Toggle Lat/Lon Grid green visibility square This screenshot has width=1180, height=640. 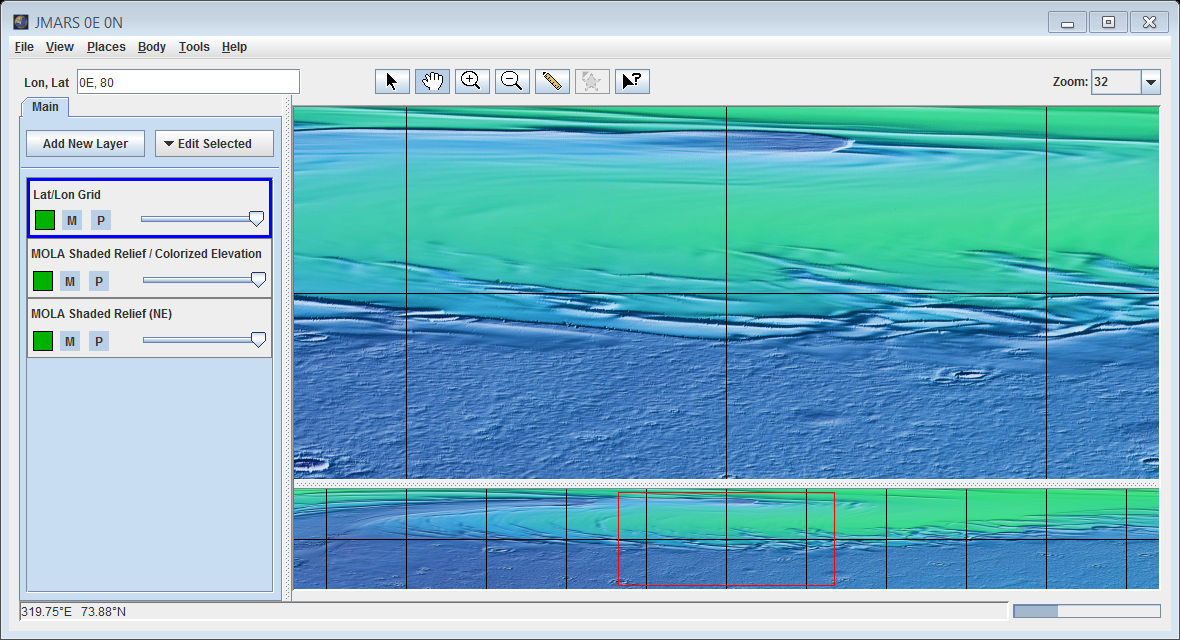tap(45, 220)
